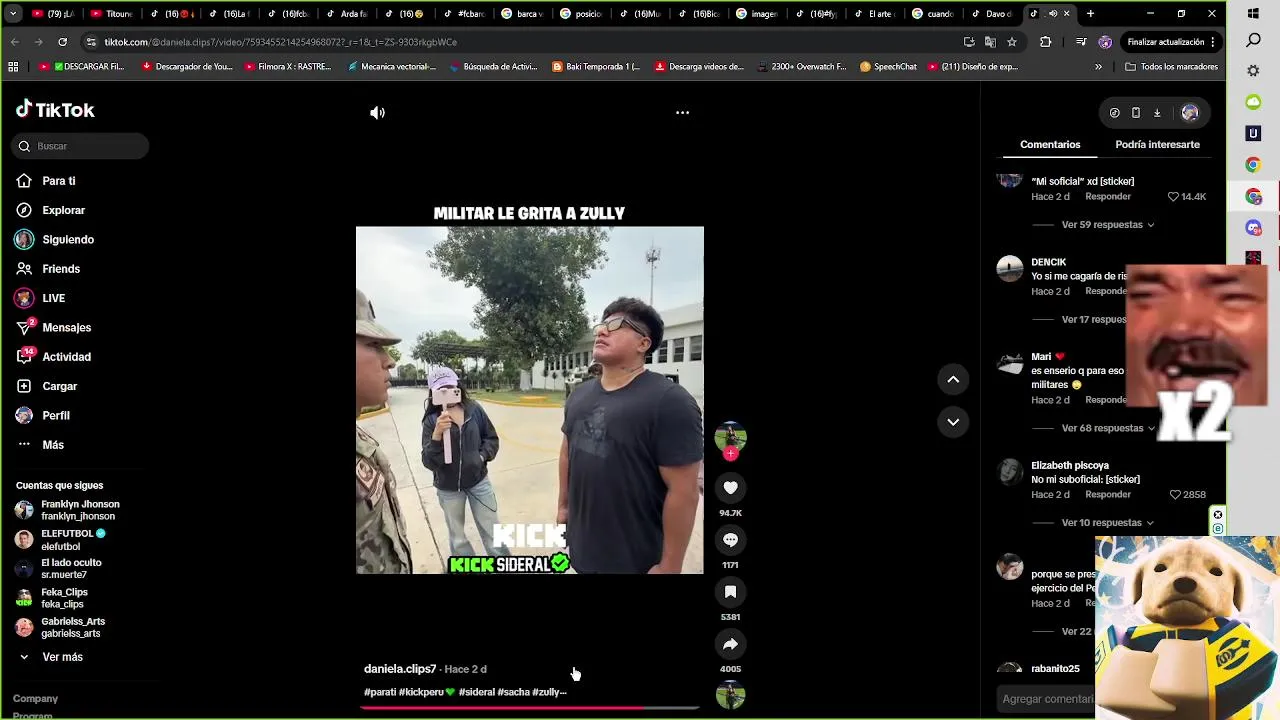
Task: Click the TikTok logo
Action: point(55,110)
